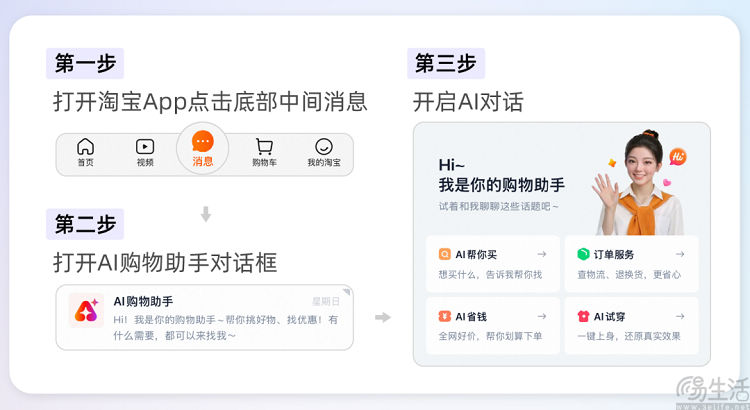The image size is (750, 410).
Task: Open the 订单服务 card title
Action: pos(614,255)
